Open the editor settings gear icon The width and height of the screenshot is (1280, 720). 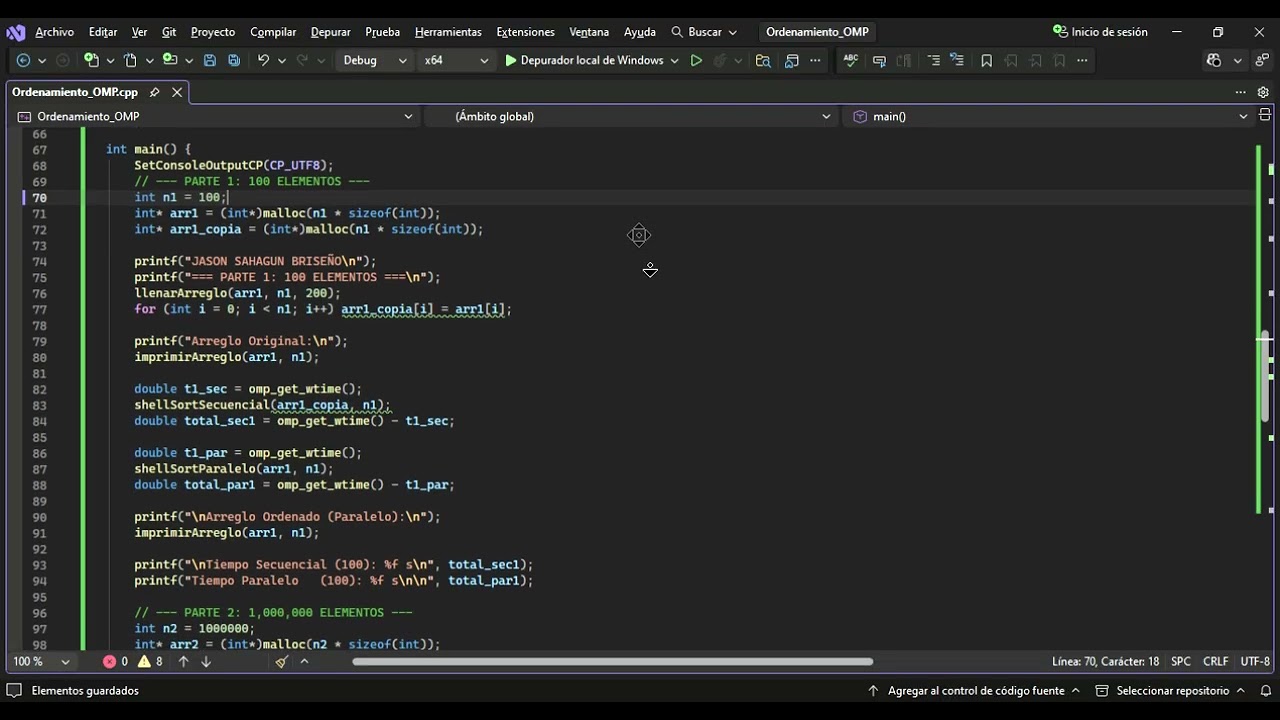pos(1263,92)
